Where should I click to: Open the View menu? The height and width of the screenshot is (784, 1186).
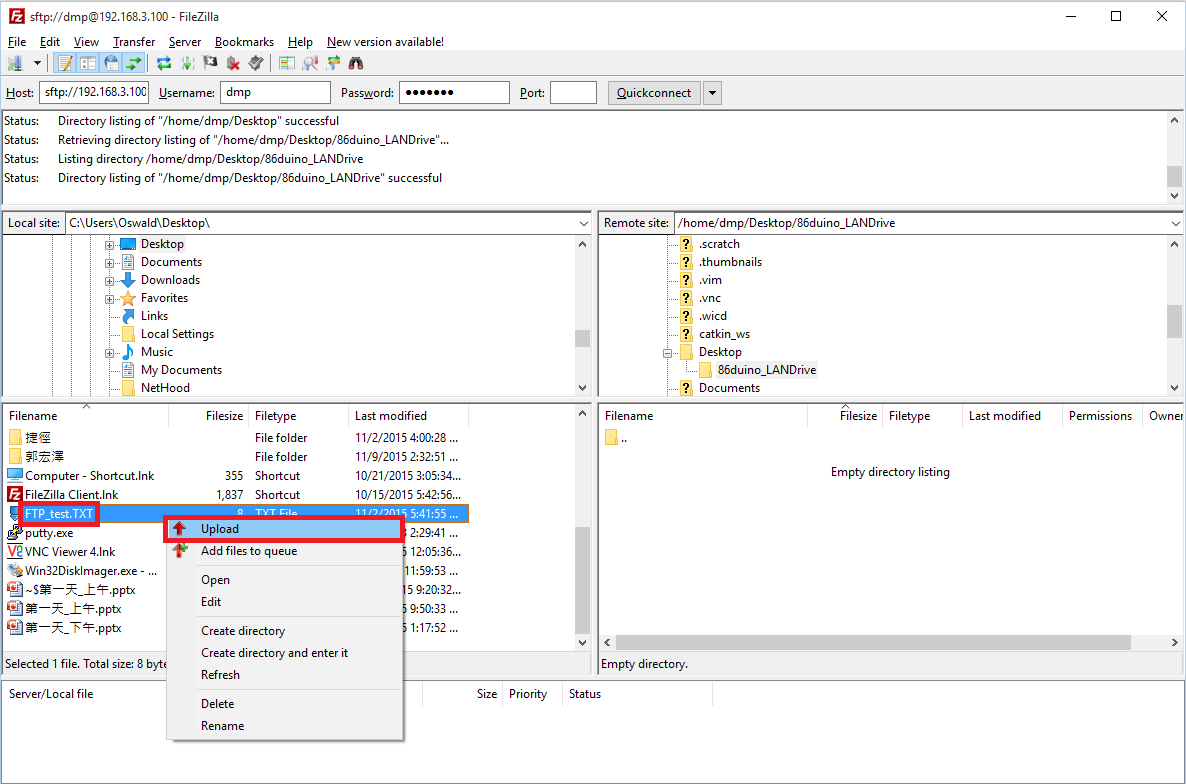(86, 42)
